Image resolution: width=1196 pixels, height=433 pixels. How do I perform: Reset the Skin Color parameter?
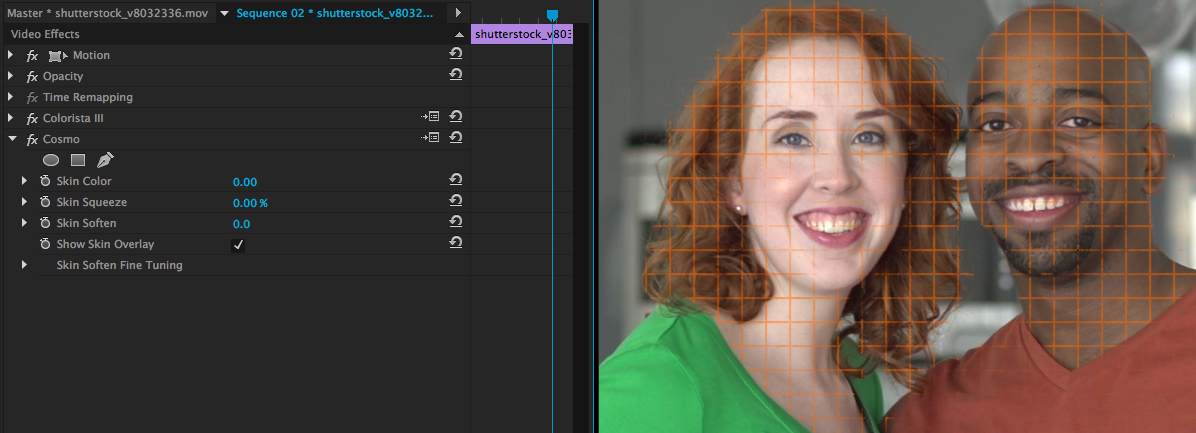point(455,179)
